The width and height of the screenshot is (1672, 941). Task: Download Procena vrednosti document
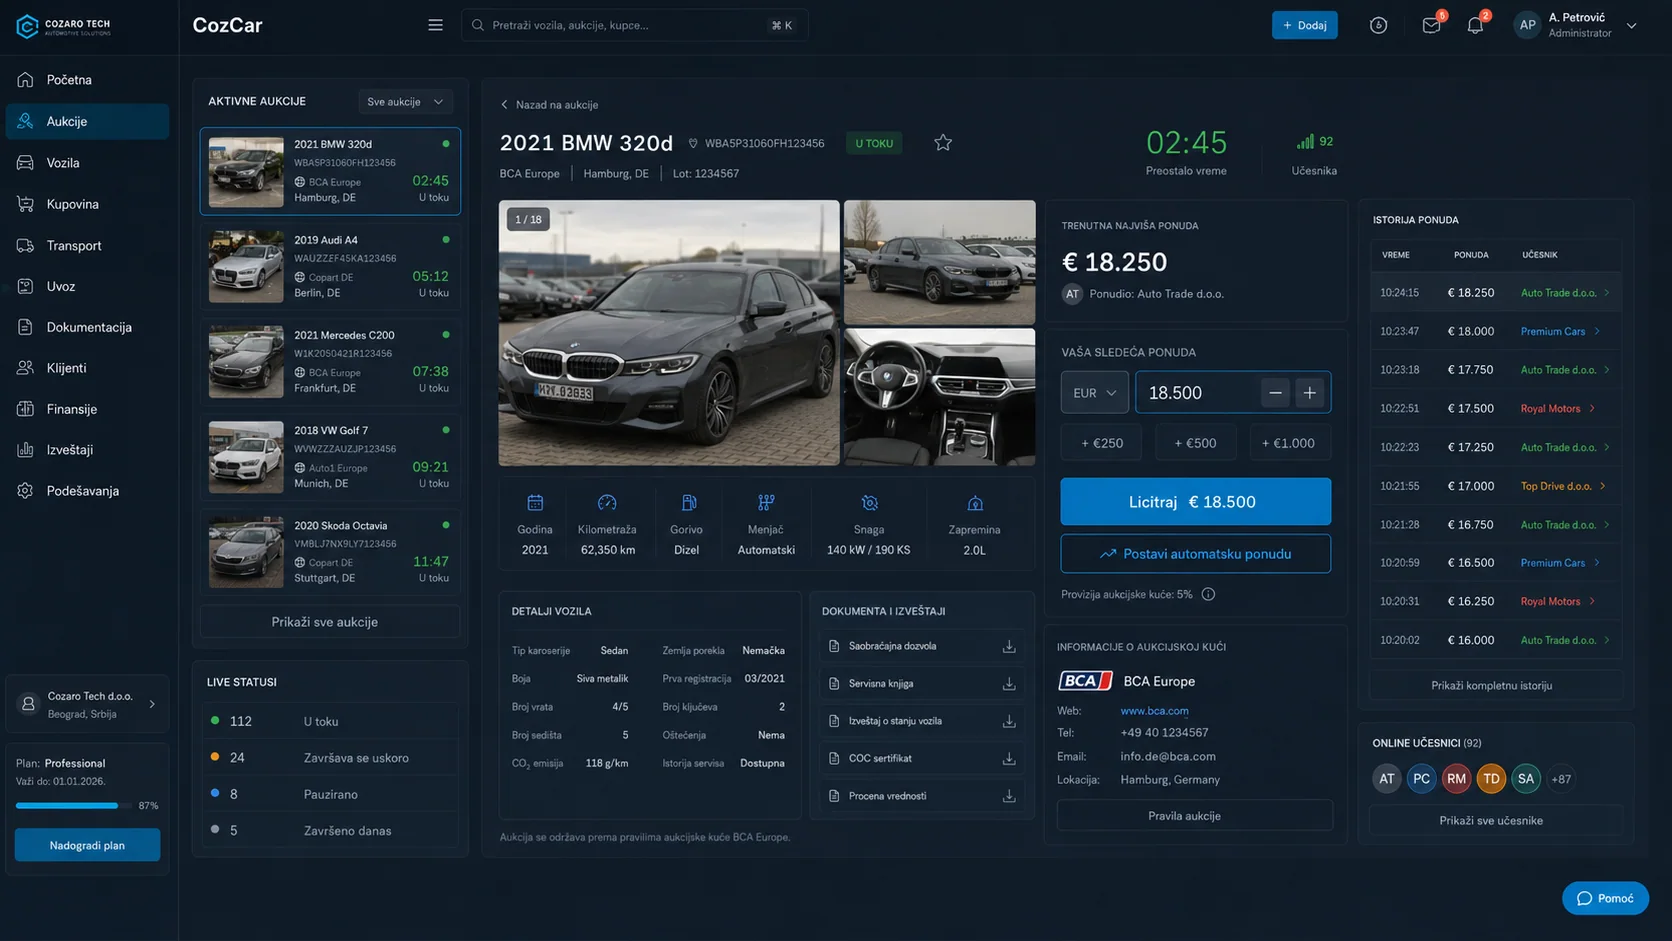[1009, 796]
